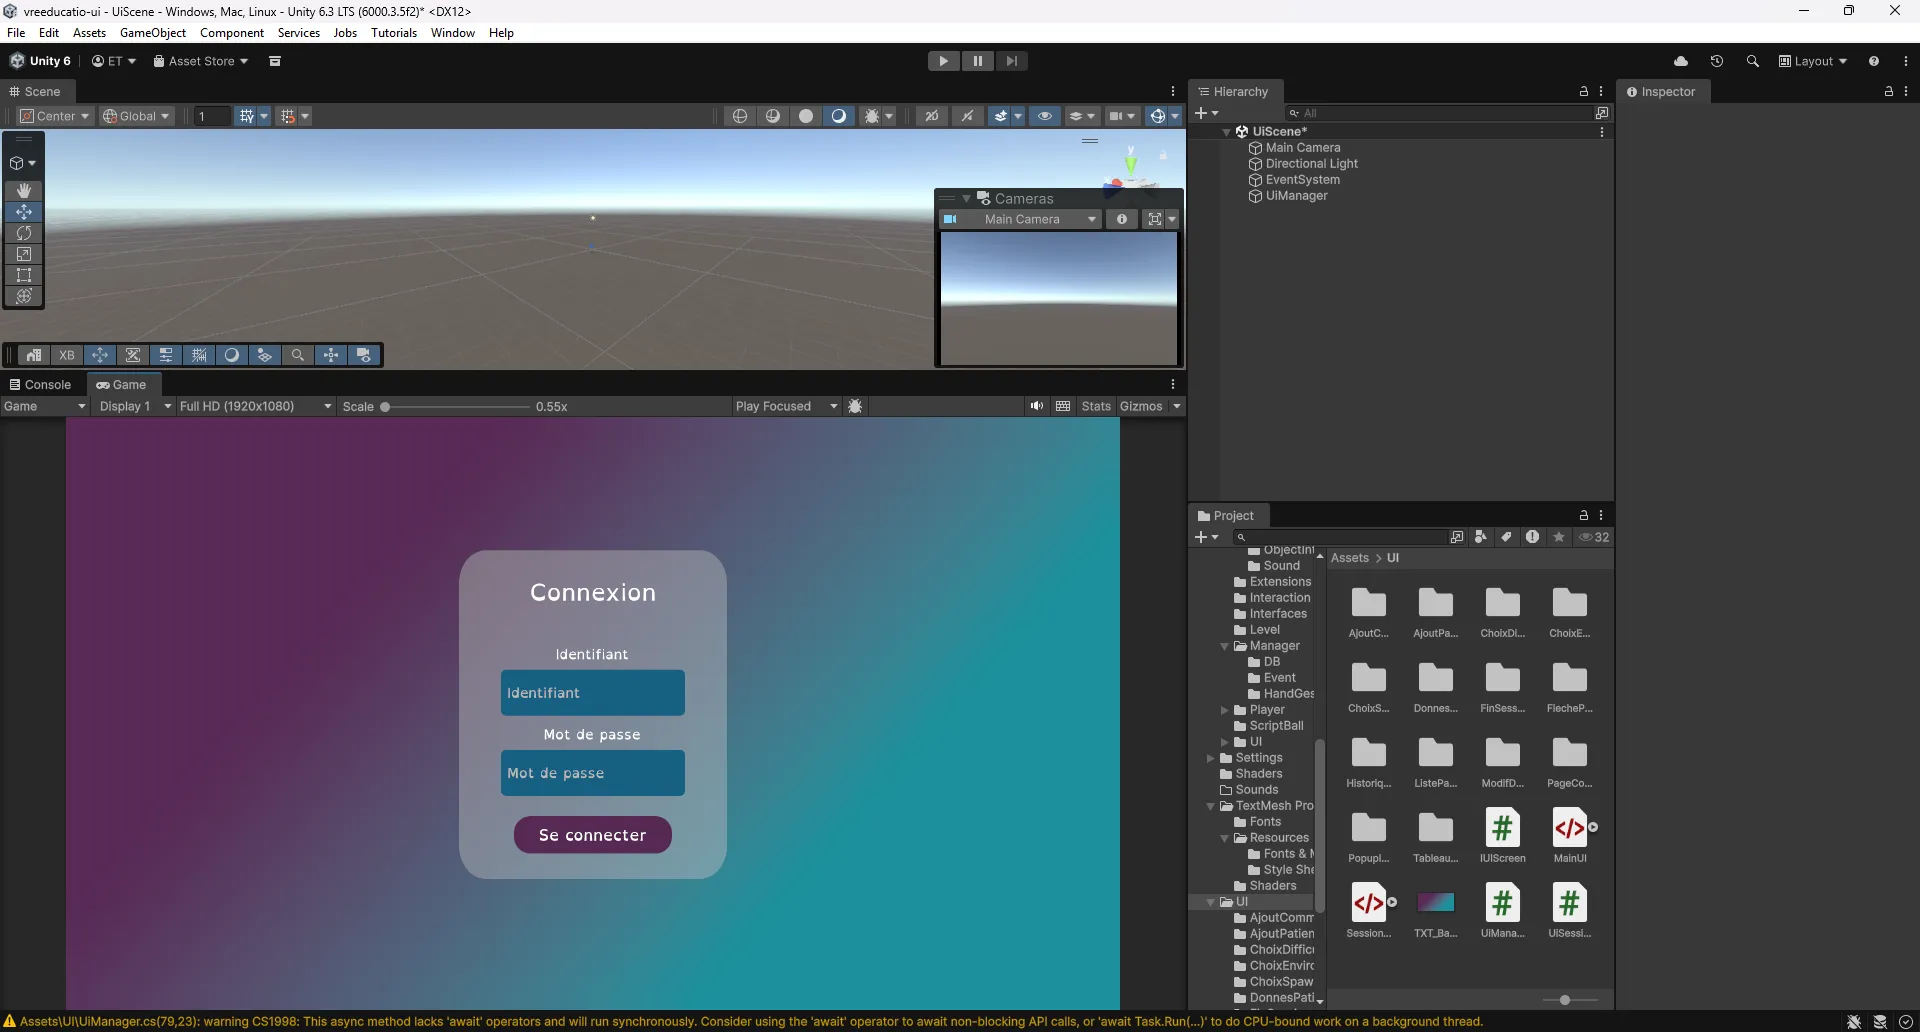Open Center pivot dropdown
Image resolution: width=1920 pixels, height=1032 pixels.
(x=56, y=116)
